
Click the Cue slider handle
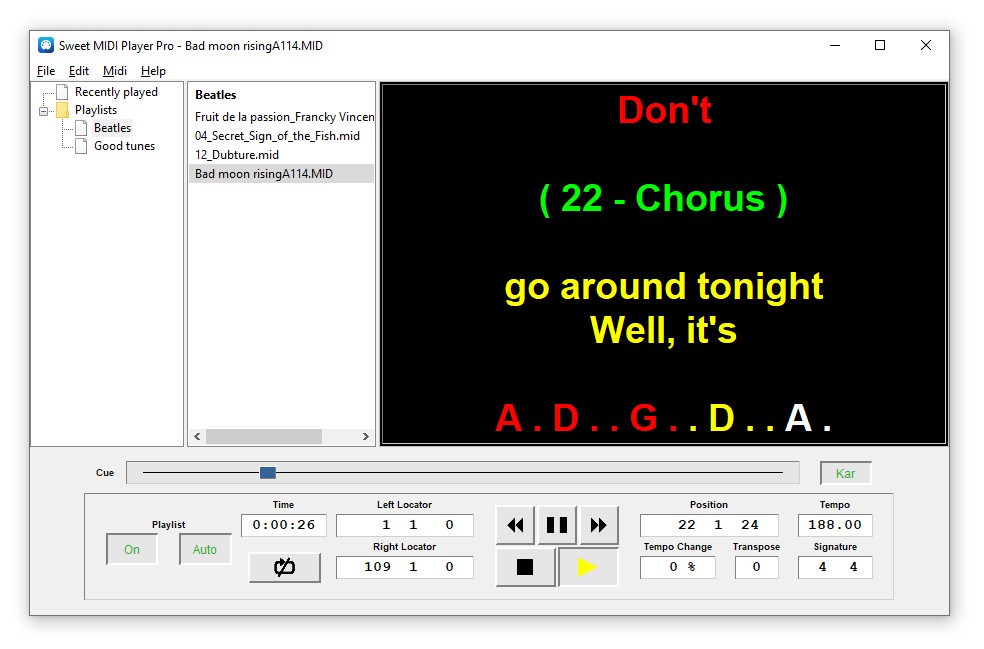point(268,473)
